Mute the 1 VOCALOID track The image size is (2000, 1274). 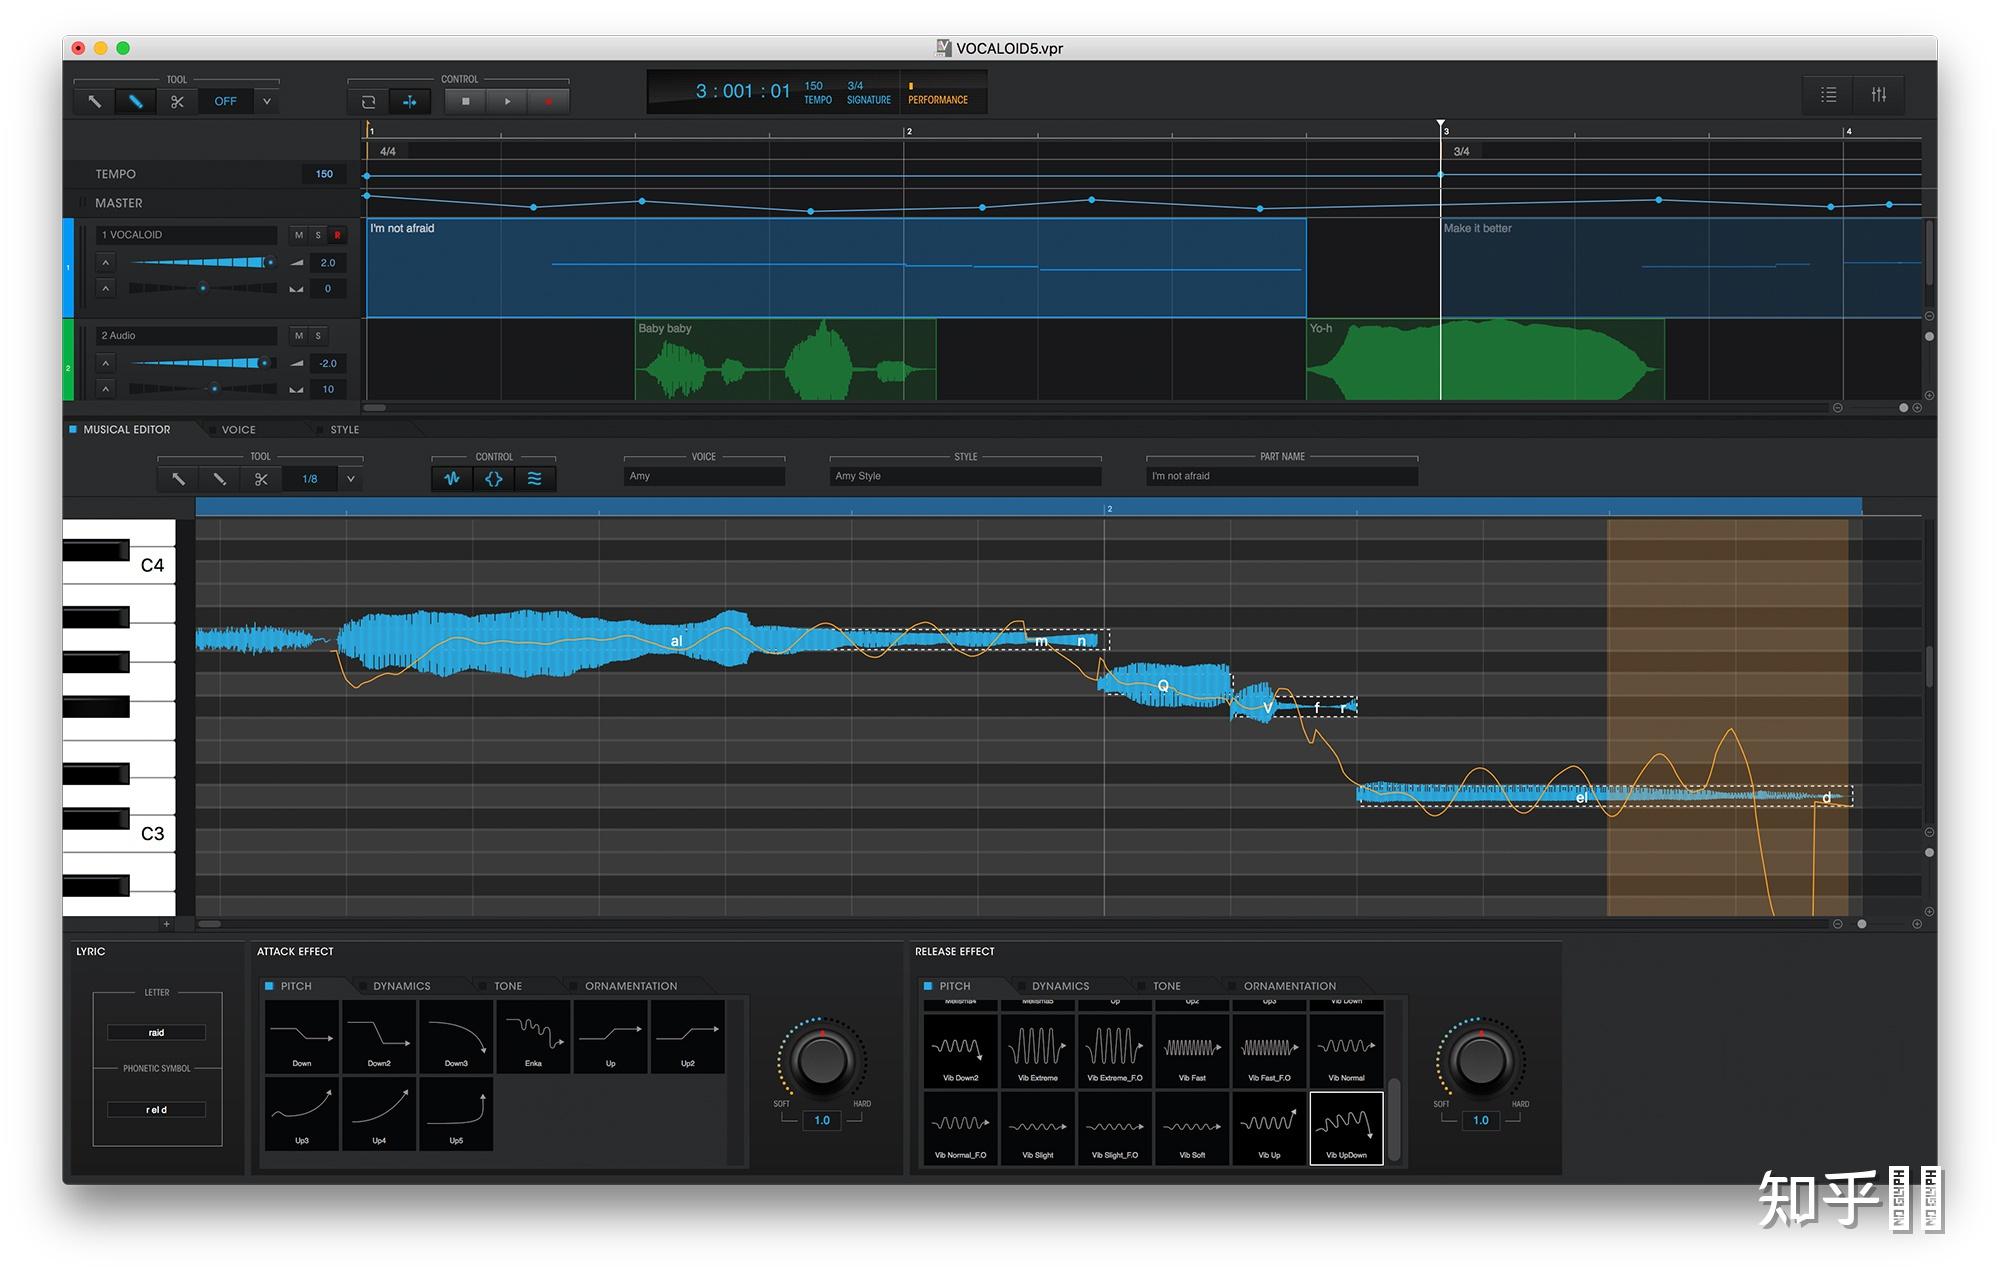pos(298,235)
